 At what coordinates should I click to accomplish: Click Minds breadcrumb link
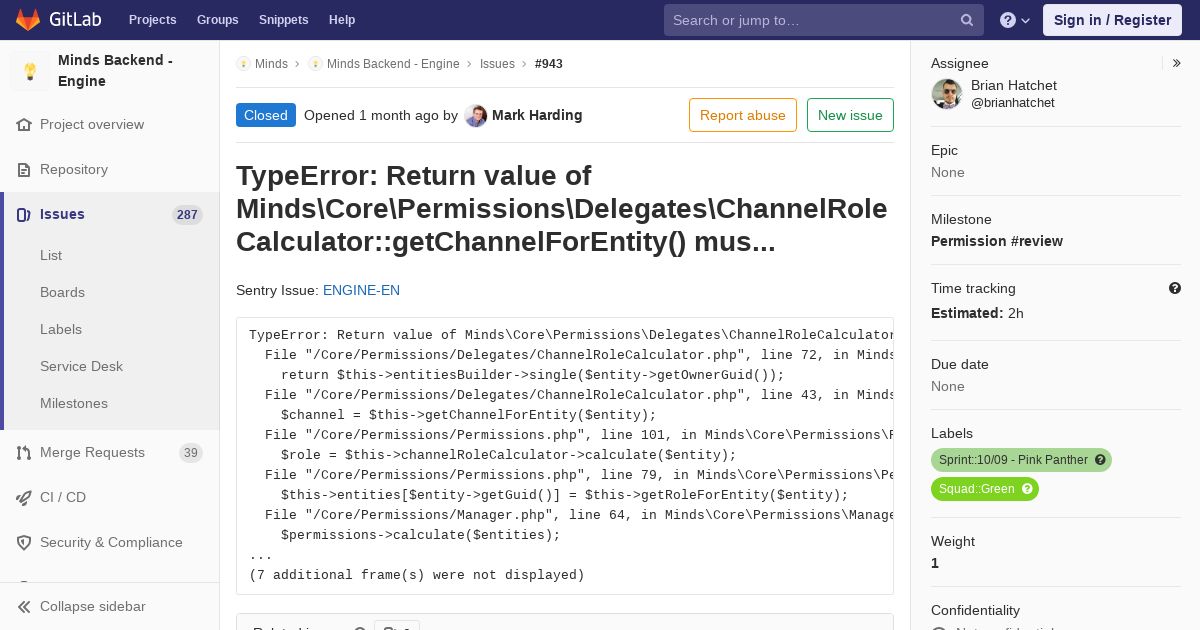point(271,64)
